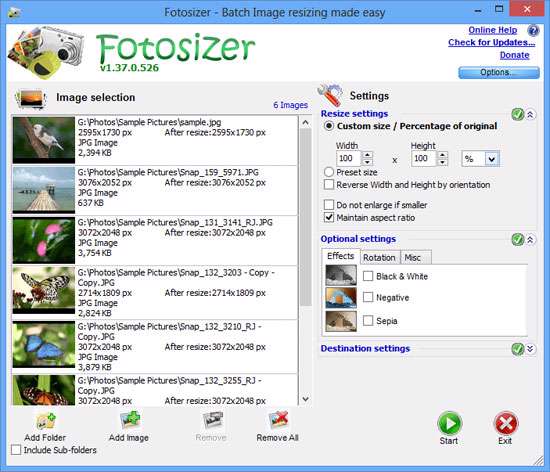Click the Destination settings heading

[x=365, y=349]
